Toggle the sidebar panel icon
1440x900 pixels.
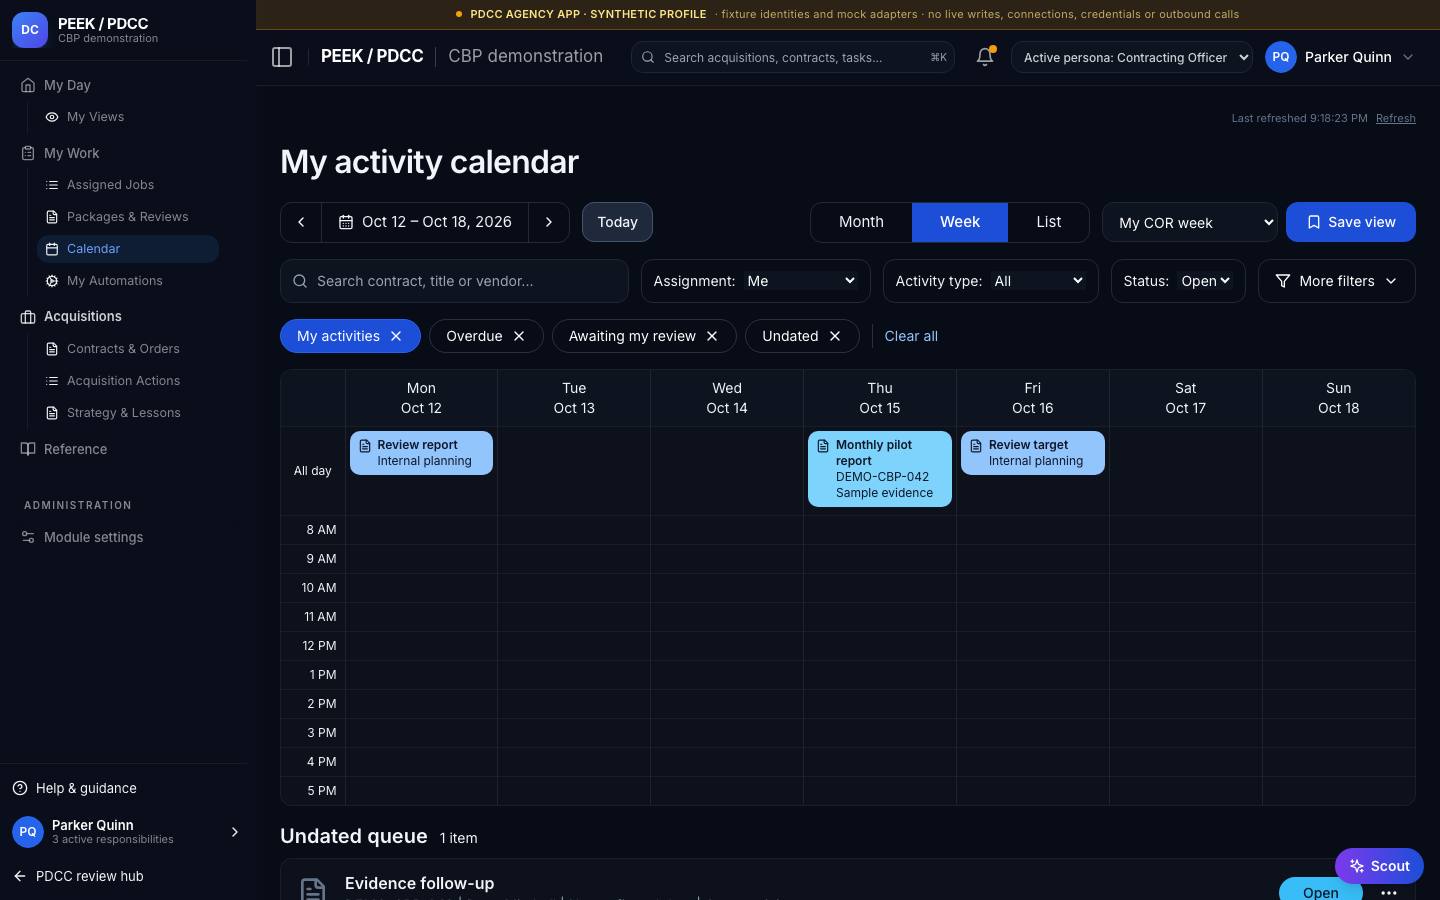click(x=282, y=57)
